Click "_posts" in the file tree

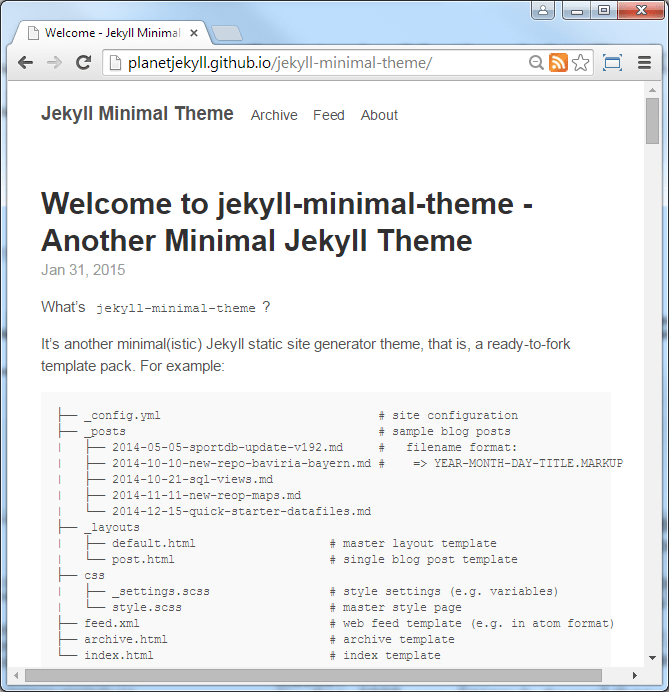pyautogui.click(x=105, y=431)
